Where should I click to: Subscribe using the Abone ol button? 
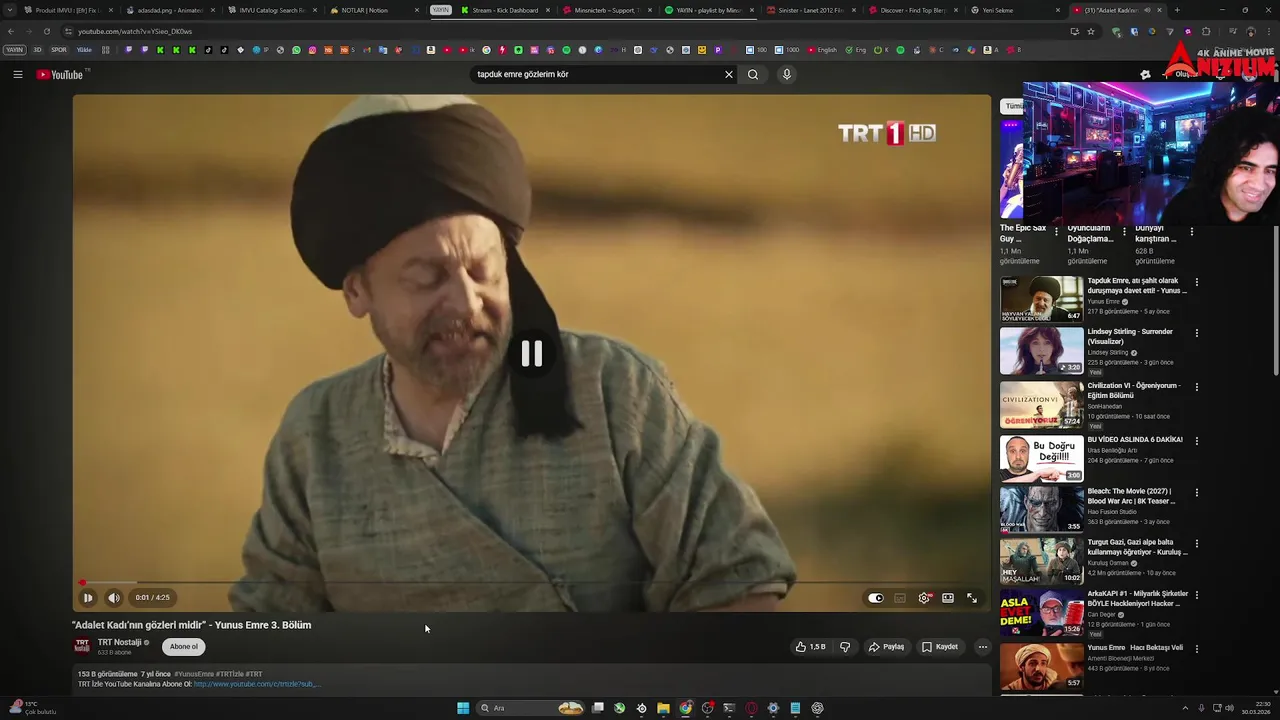pos(184,647)
